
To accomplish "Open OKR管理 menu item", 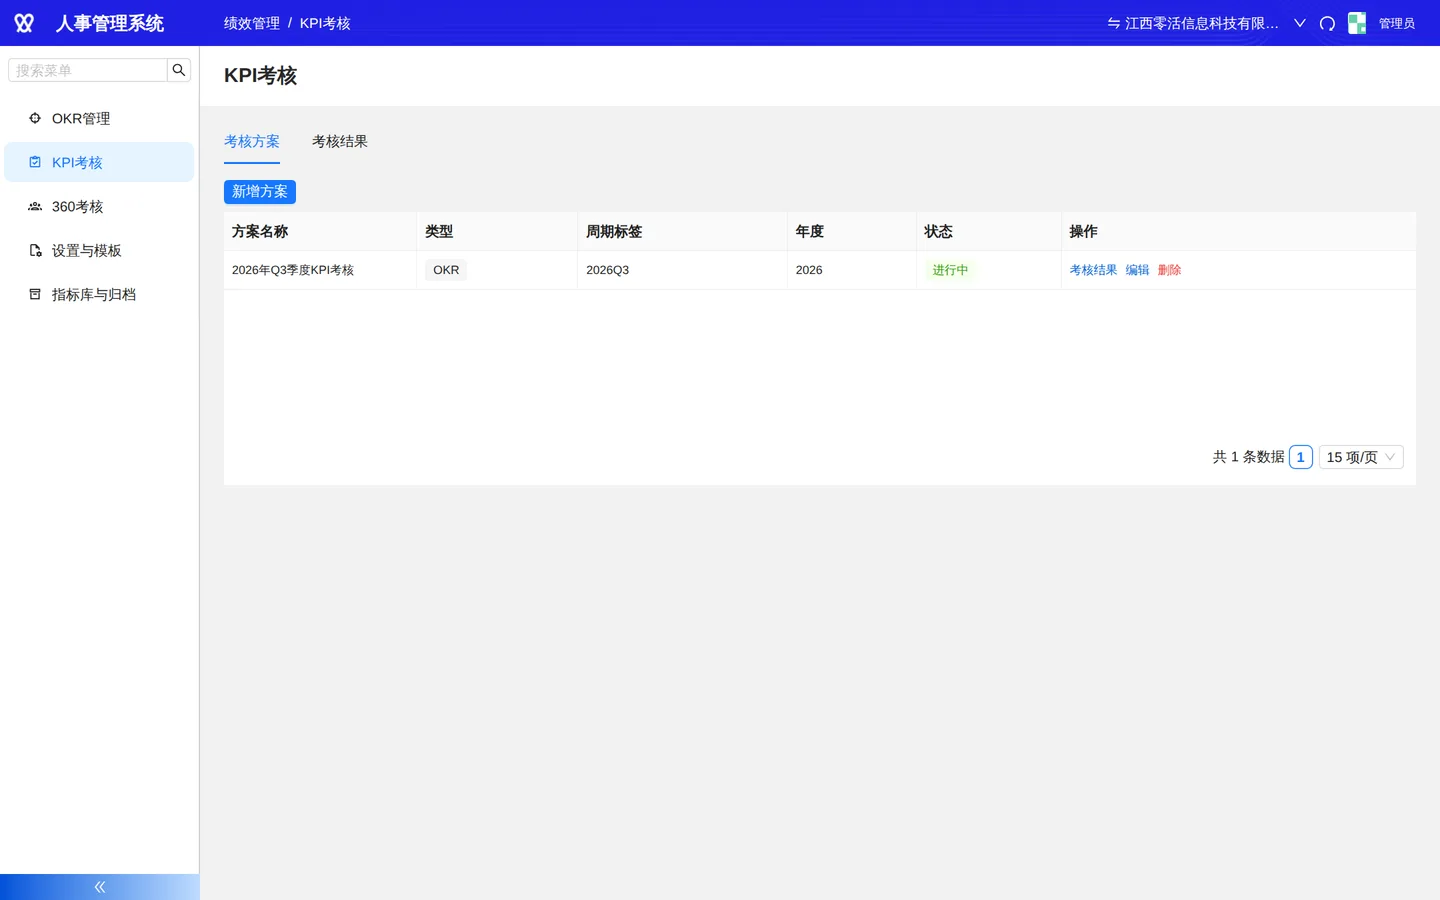I will point(99,118).
